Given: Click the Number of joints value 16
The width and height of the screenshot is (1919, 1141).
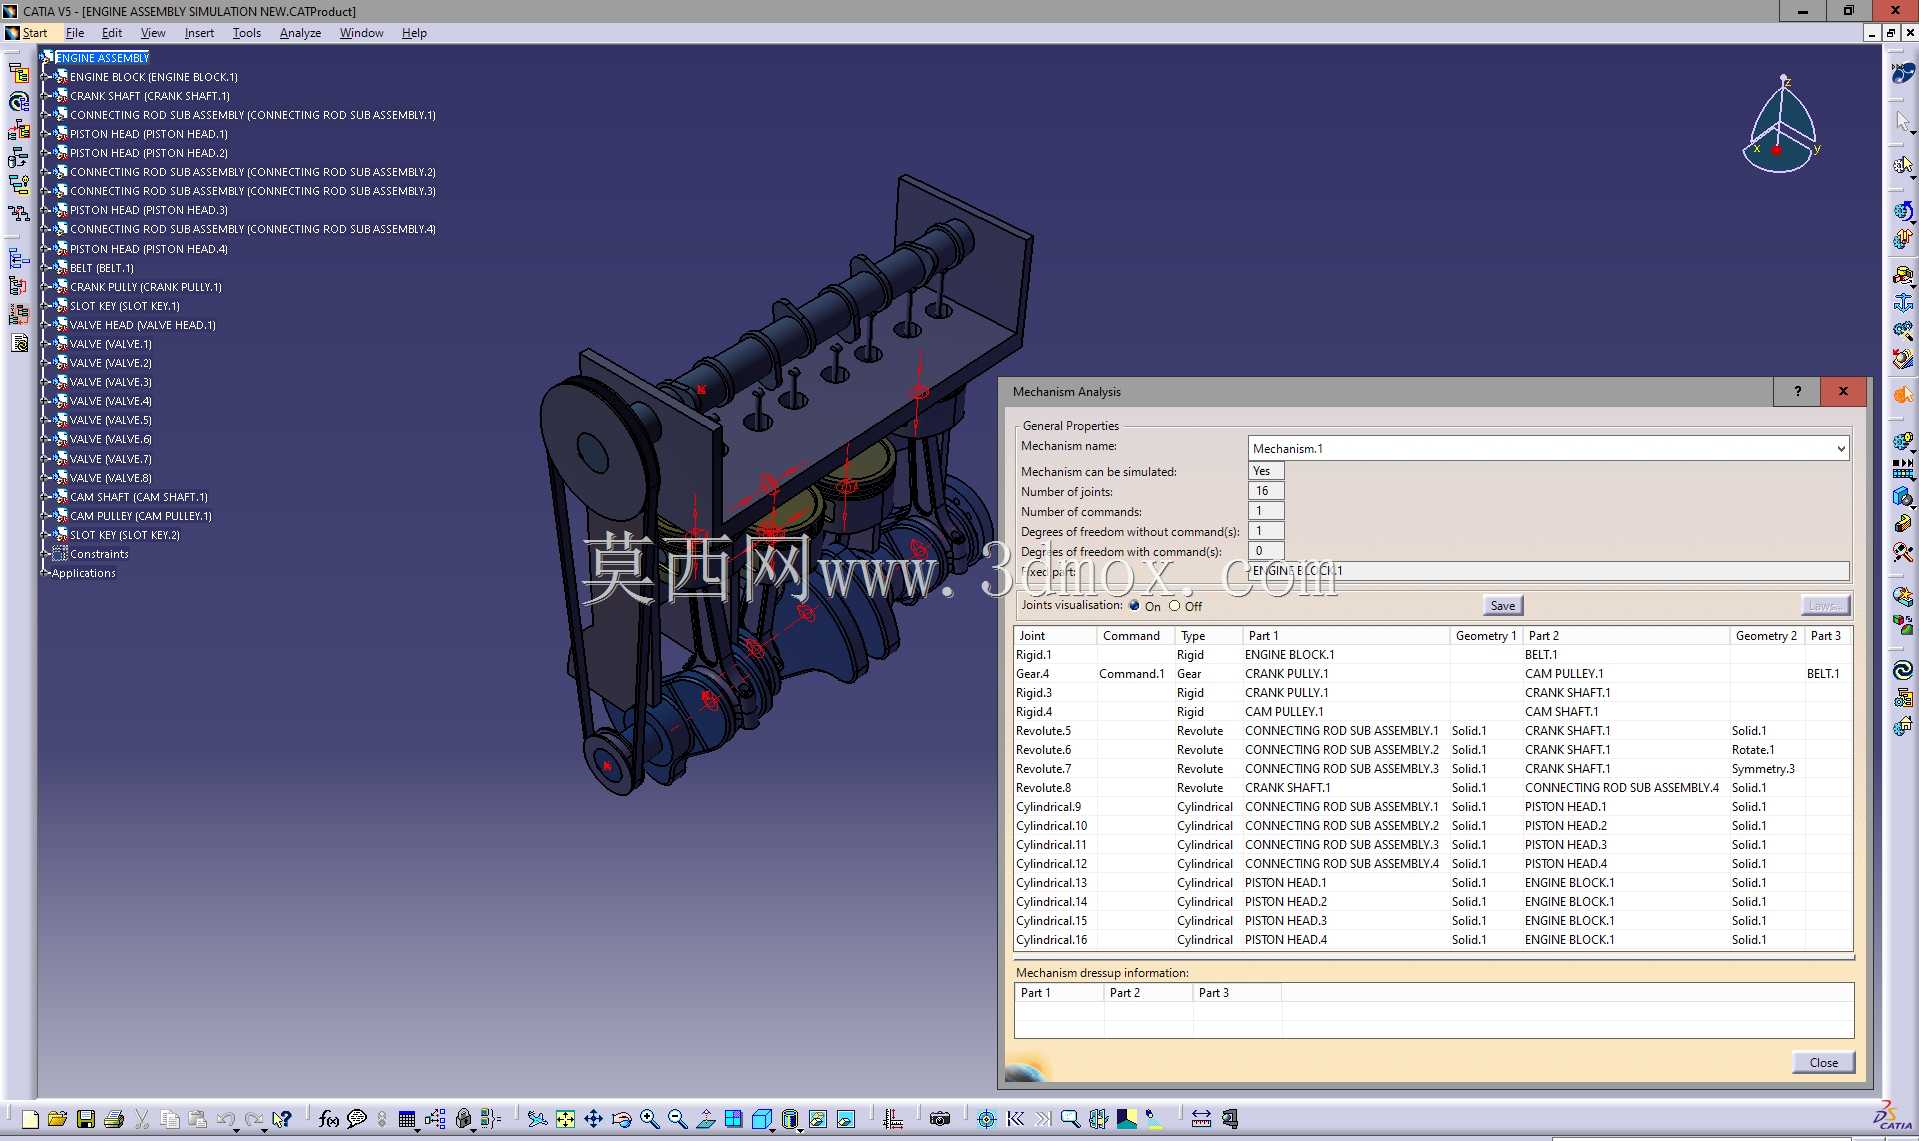Looking at the screenshot, I should pos(1265,491).
